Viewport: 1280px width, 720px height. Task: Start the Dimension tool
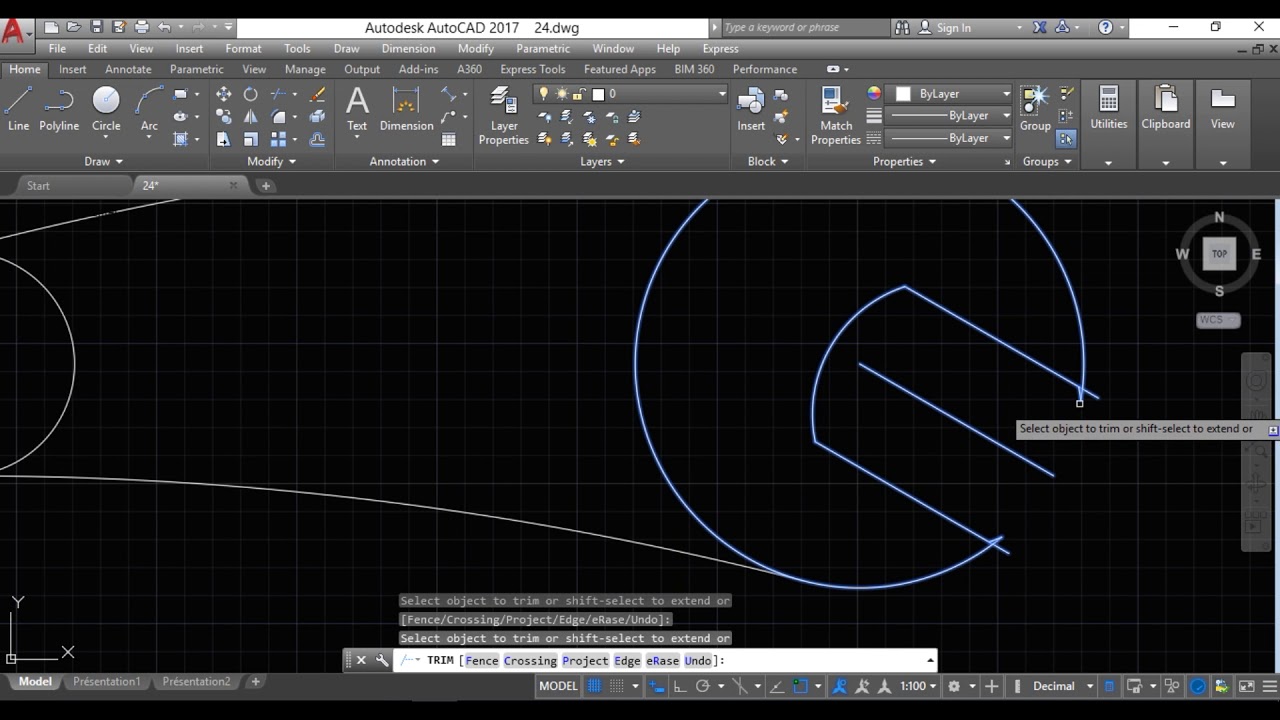tap(406, 108)
